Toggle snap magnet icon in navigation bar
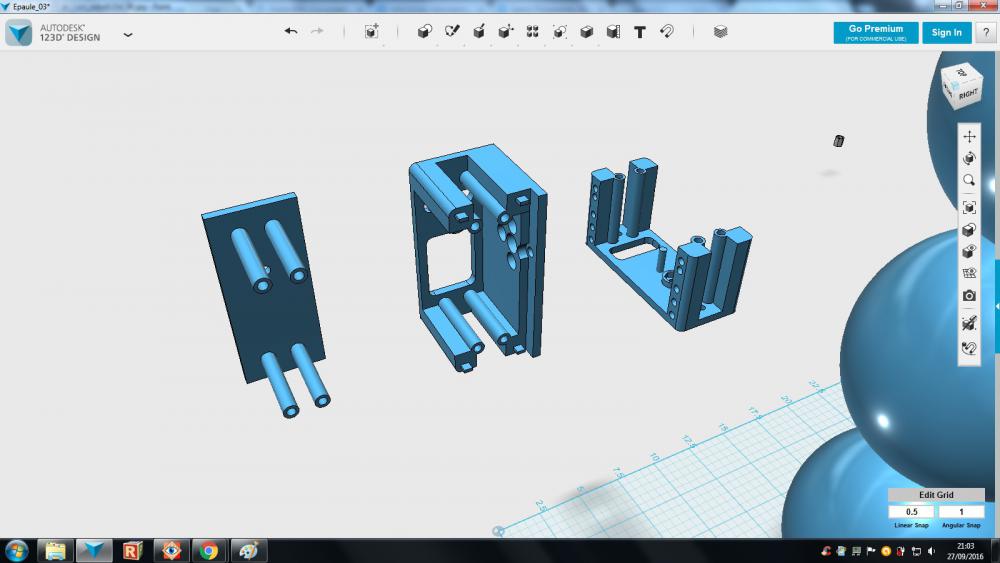 tap(969, 348)
